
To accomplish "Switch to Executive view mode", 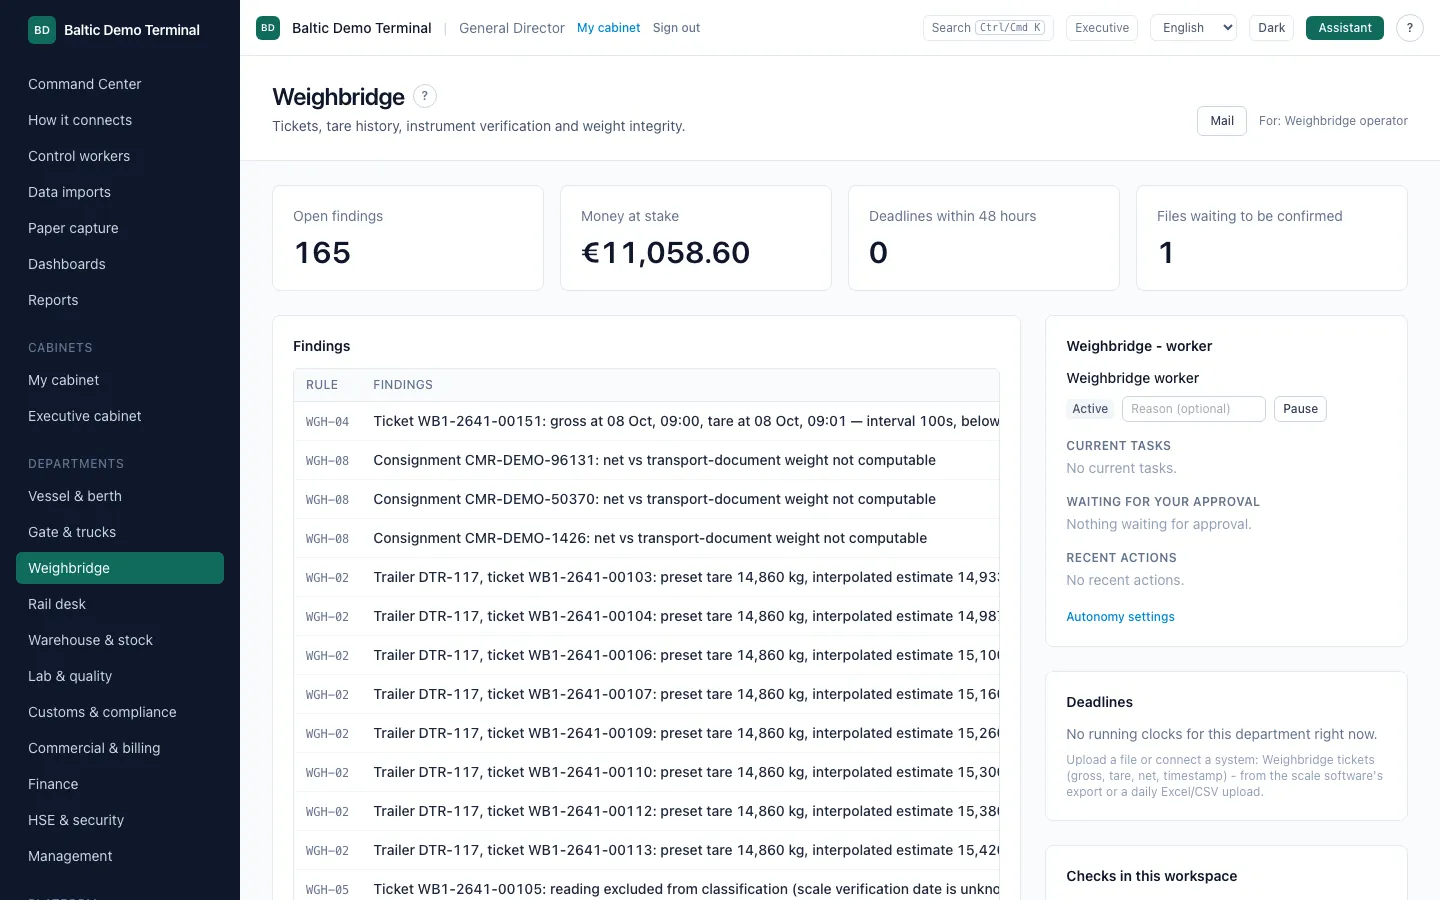I will [1102, 28].
